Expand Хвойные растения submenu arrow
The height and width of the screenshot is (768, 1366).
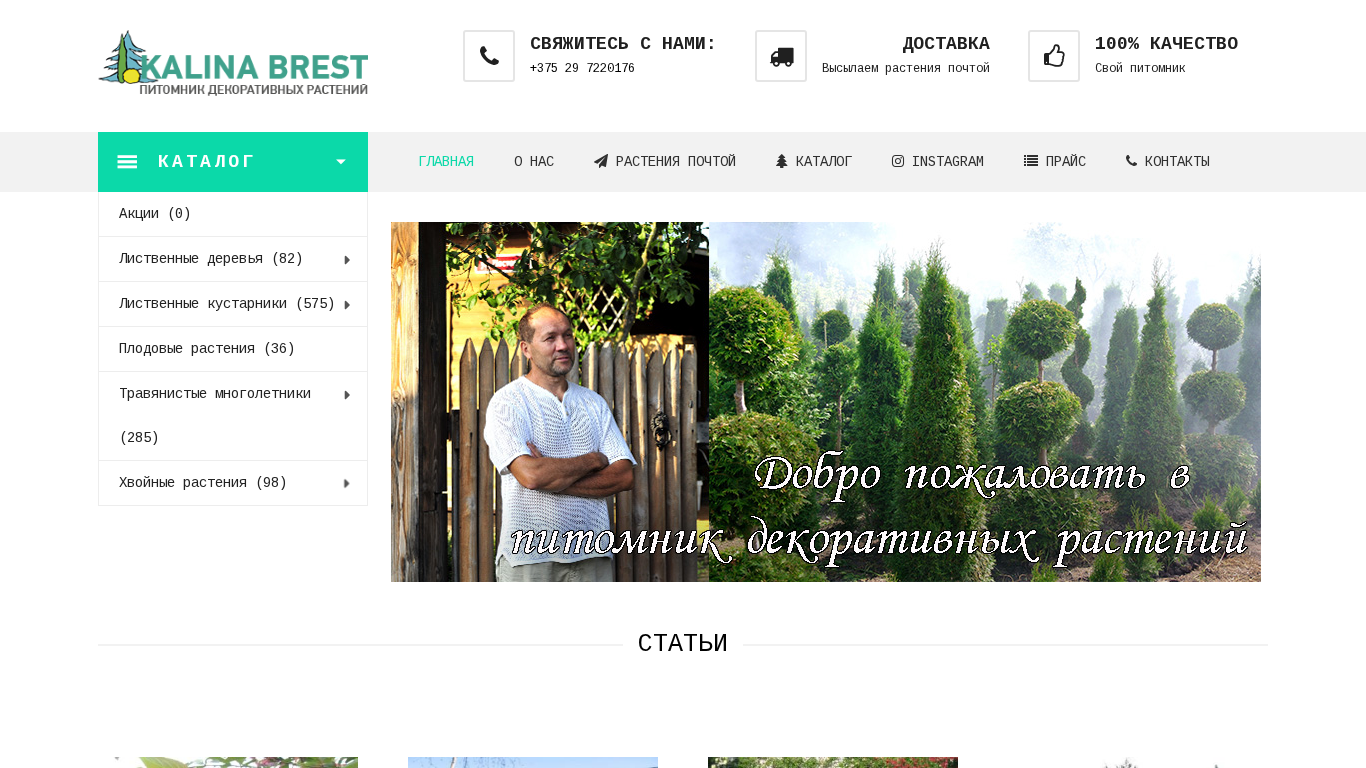pyautogui.click(x=347, y=483)
